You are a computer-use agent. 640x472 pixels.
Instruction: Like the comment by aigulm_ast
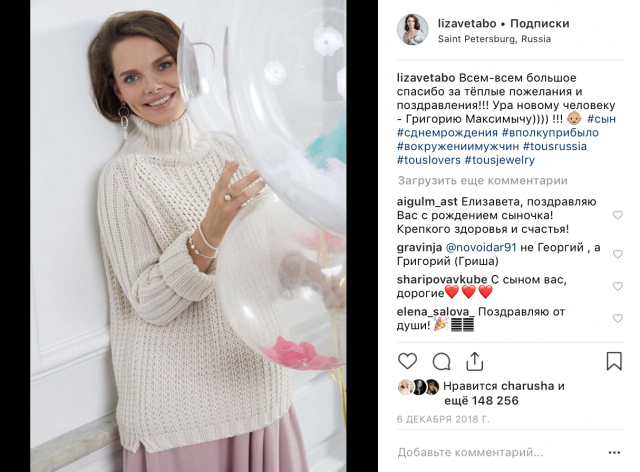tap(618, 215)
